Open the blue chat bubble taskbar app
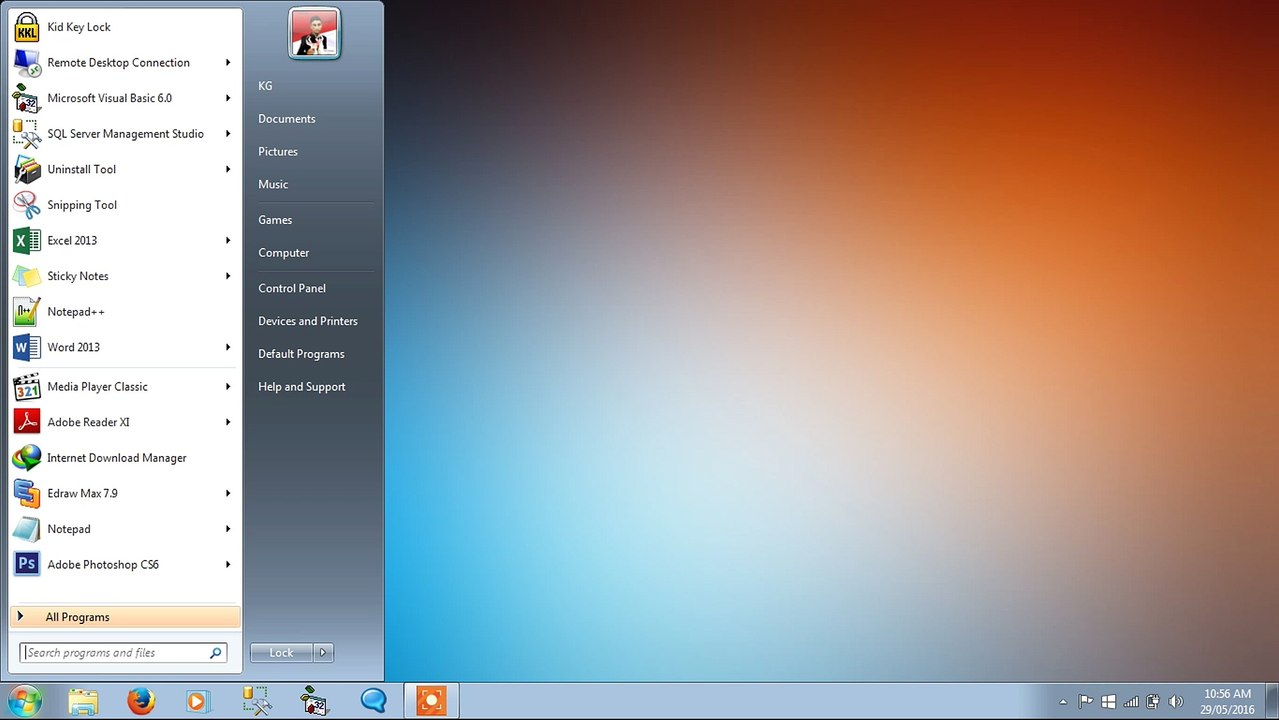 click(373, 701)
